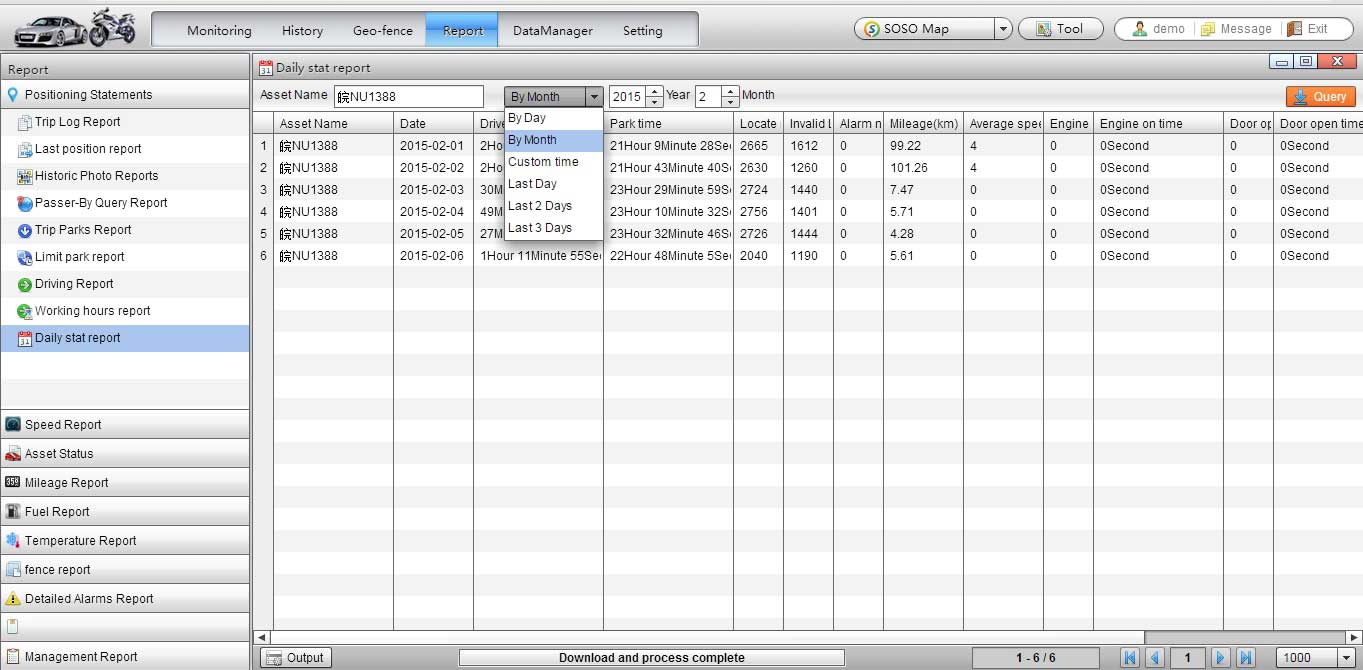Switch to Monitoring tab
The width and height of the screenshot is (1363, 670).
pos(219,30)
